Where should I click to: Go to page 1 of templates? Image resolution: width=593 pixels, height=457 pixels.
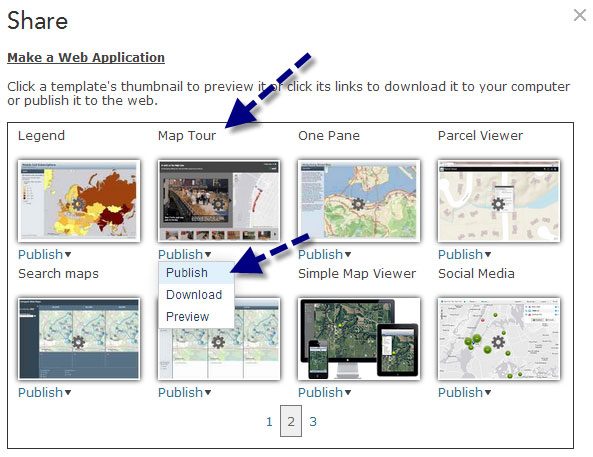[x=269, y=421]
